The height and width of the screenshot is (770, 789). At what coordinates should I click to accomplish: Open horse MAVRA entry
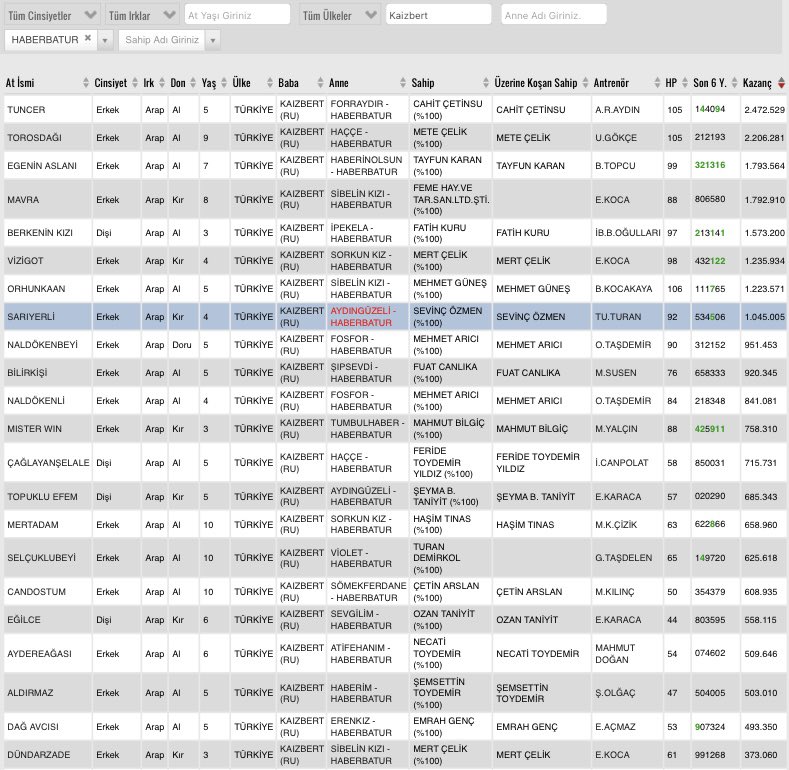tap(23, 200)
